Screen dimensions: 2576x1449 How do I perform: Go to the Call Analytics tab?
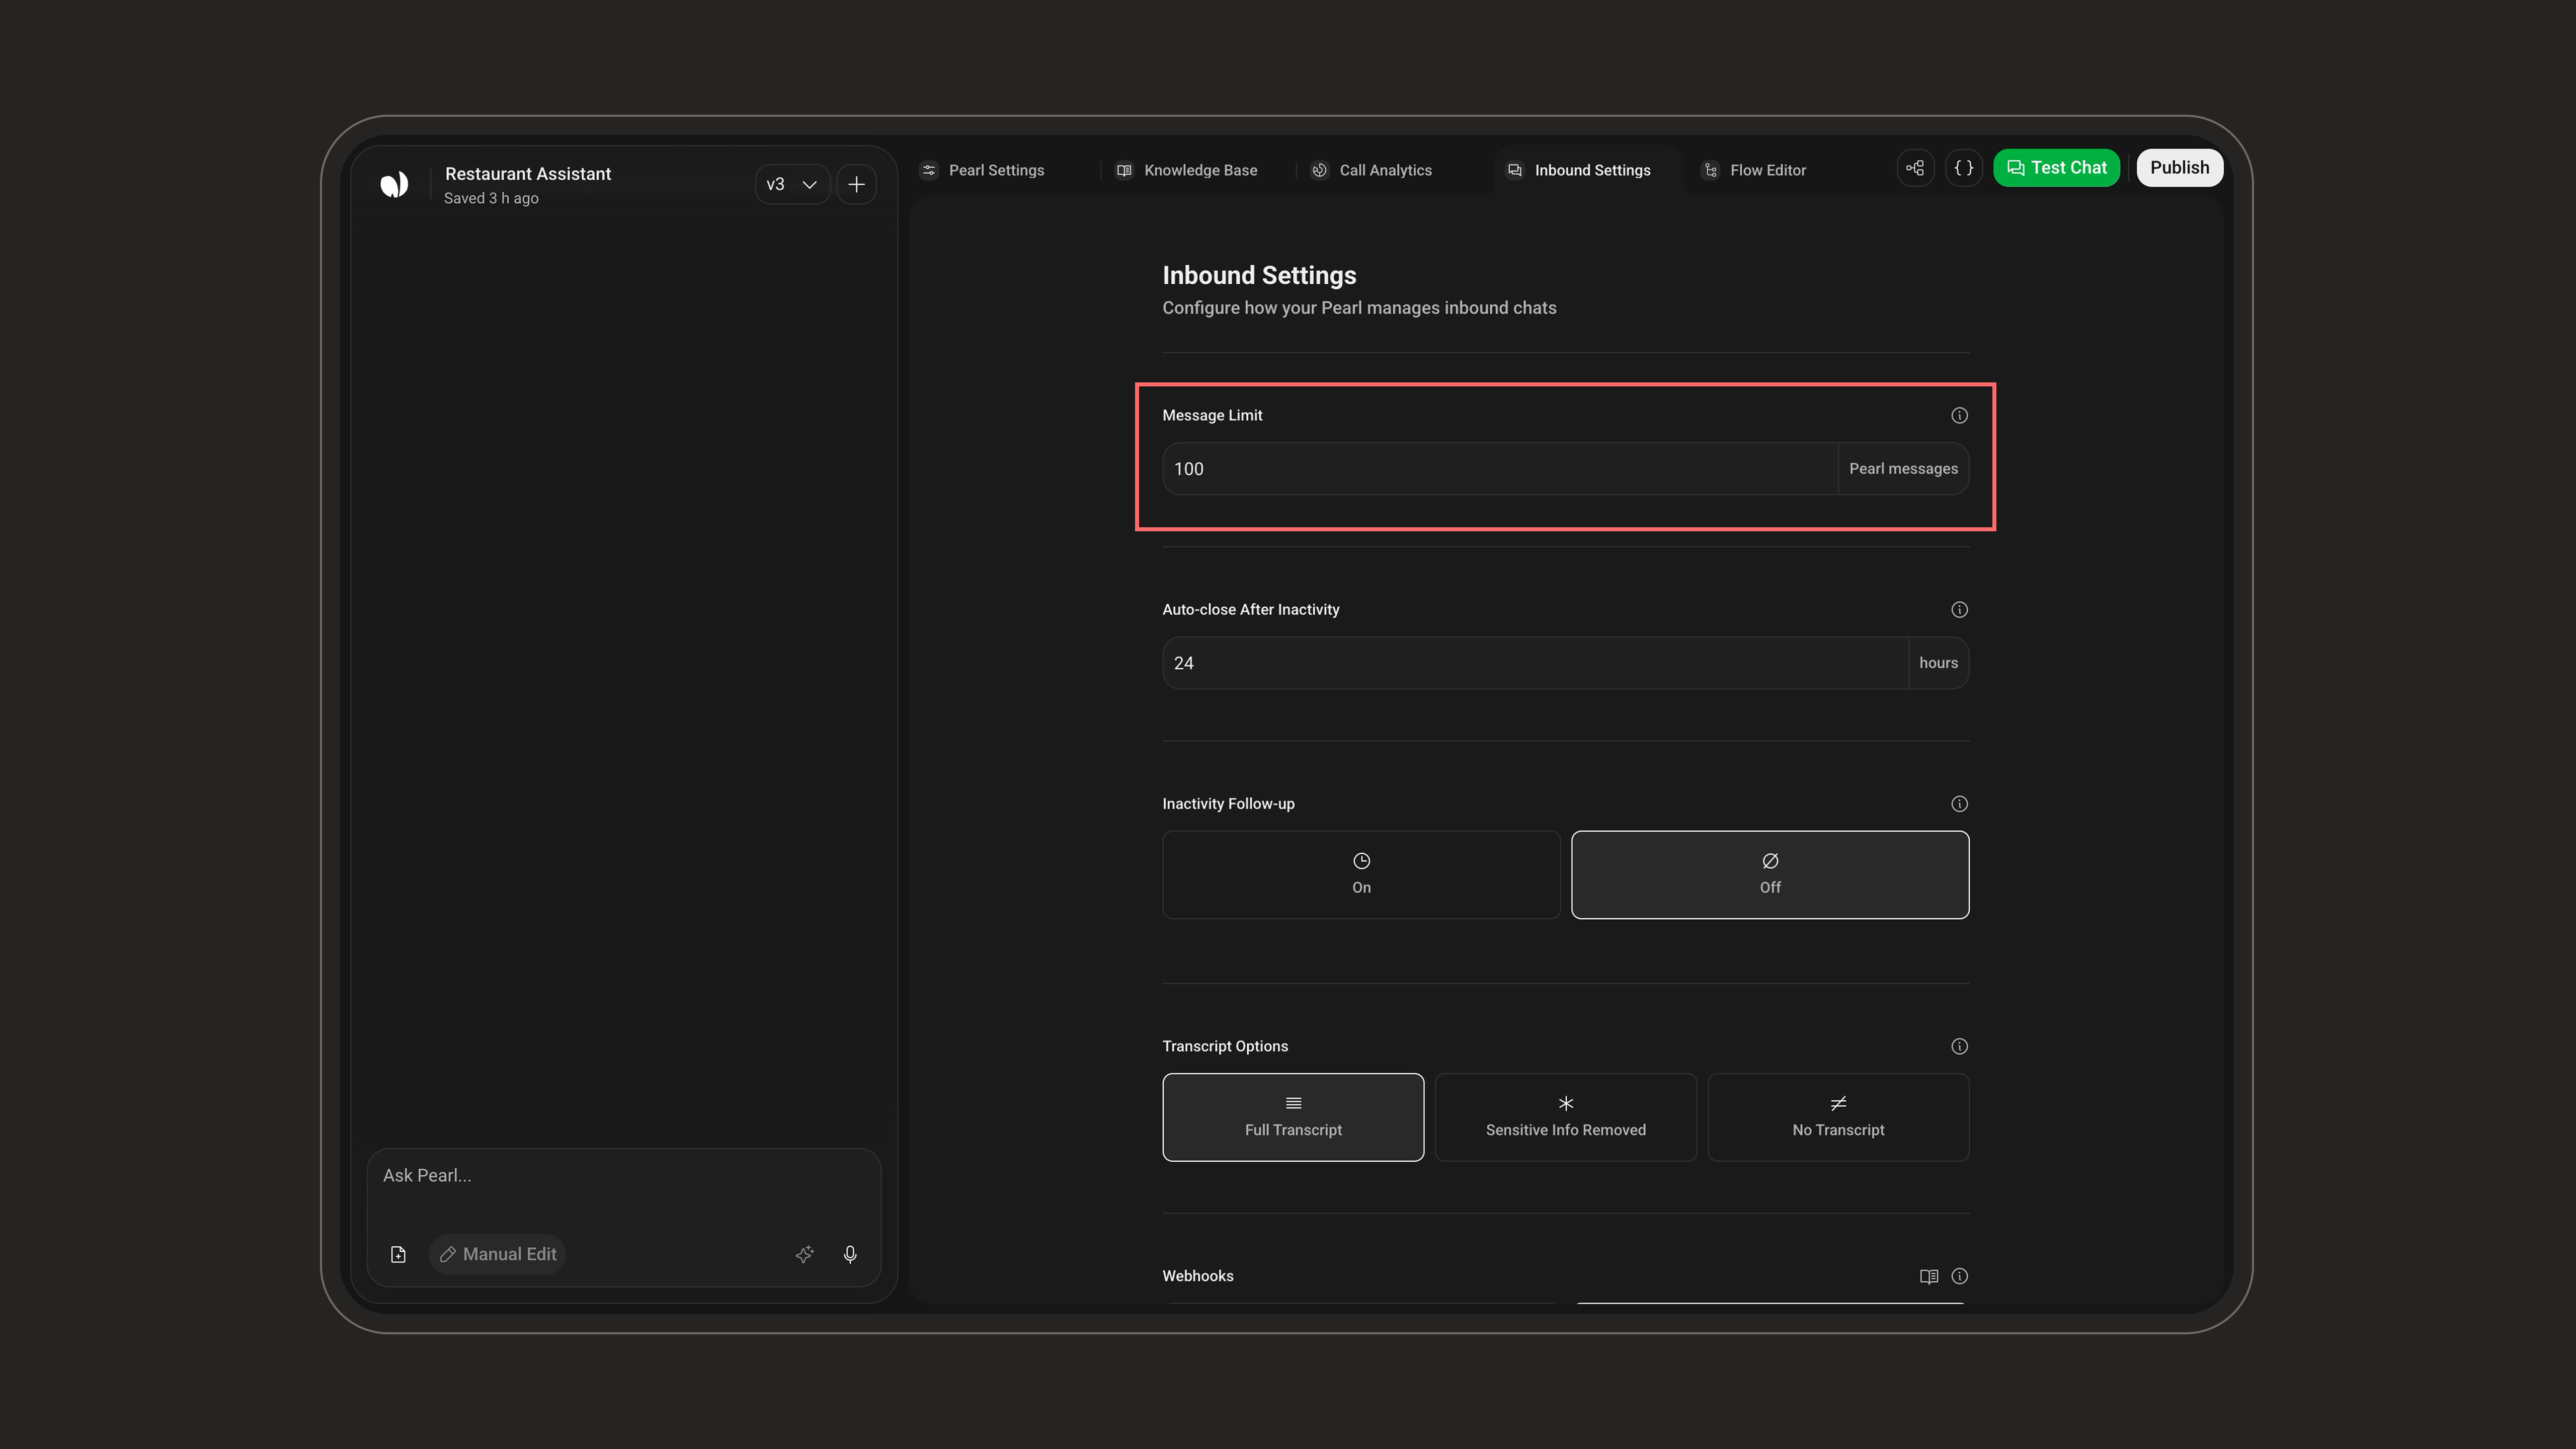(x=1372, y=170)
